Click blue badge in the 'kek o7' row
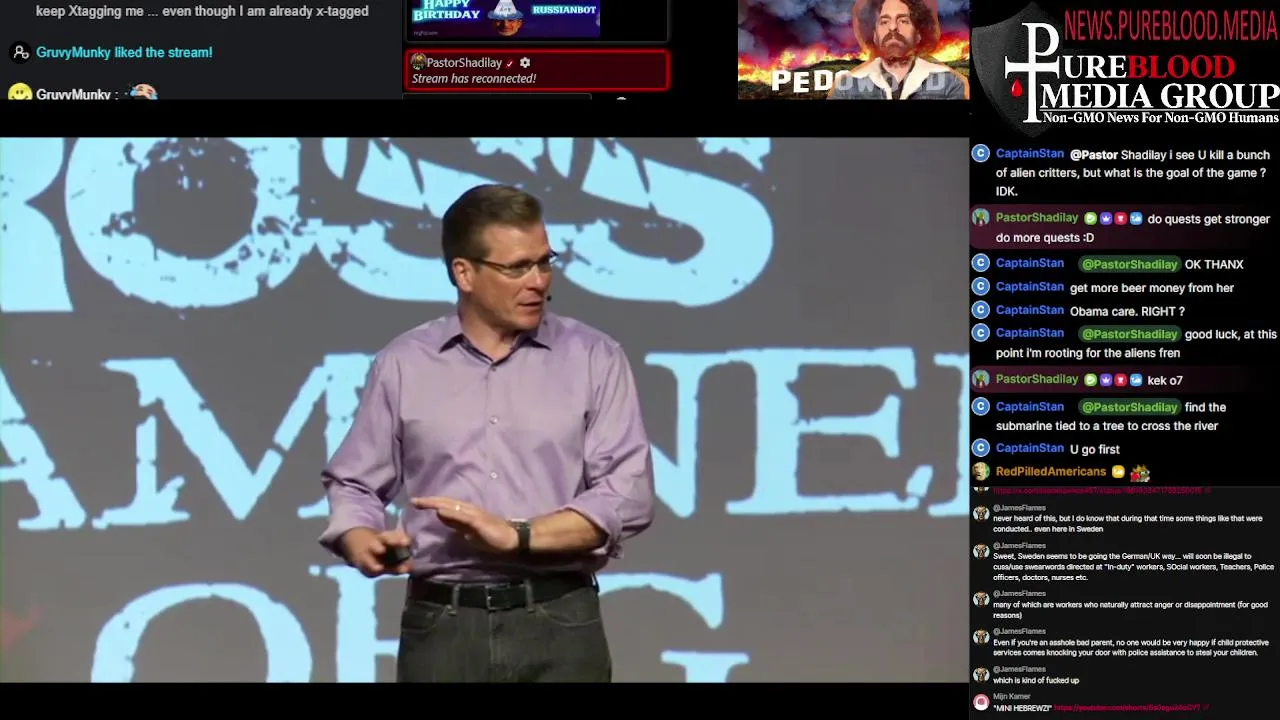Viewport: 1280px width, 720px height. click(x=1135, y=380)
